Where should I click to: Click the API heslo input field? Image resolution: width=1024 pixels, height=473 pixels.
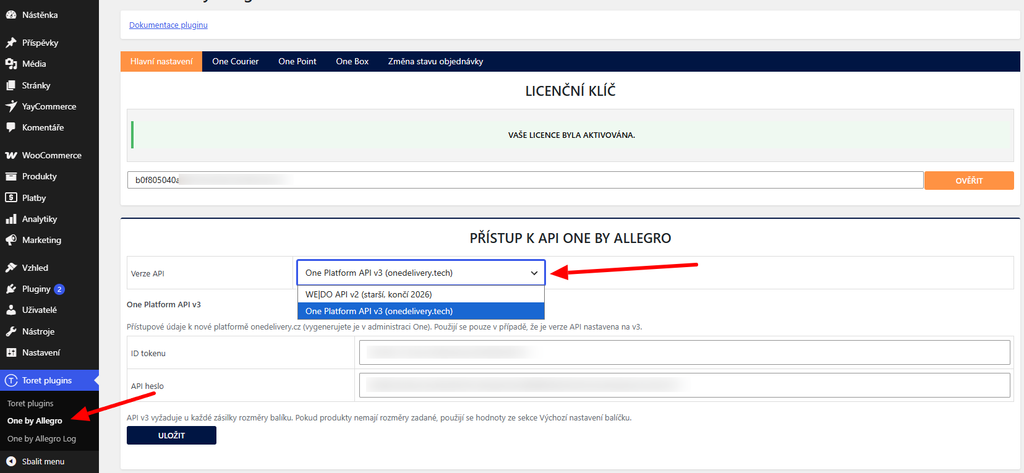coord(684,385)
